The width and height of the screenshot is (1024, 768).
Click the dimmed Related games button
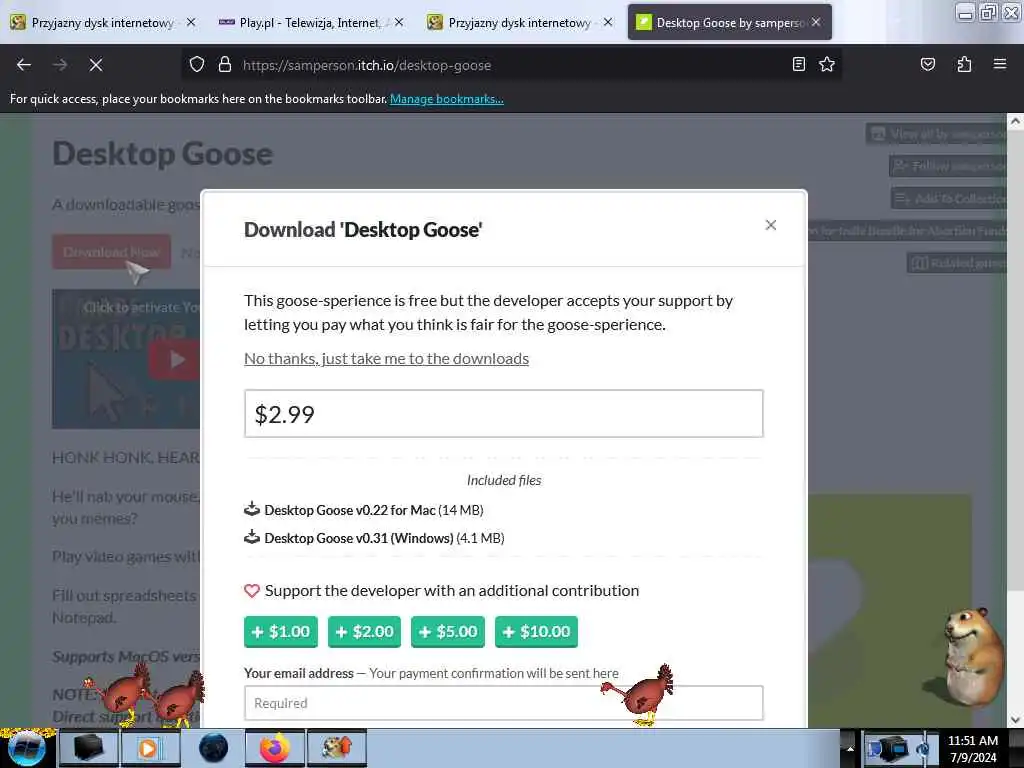tap(957, 263)
